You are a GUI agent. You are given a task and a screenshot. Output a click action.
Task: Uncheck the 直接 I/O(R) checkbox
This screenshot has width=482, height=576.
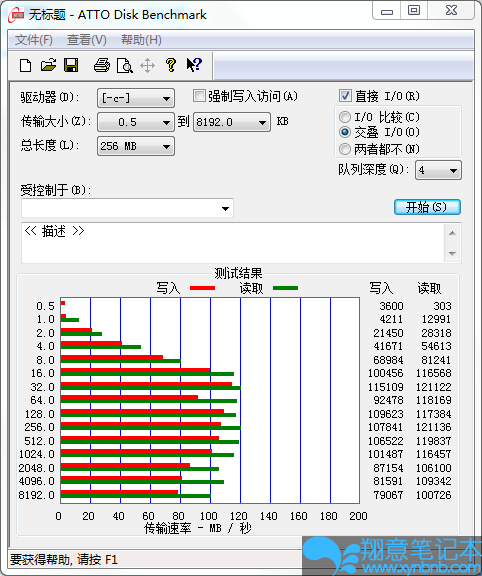(345, 96)
